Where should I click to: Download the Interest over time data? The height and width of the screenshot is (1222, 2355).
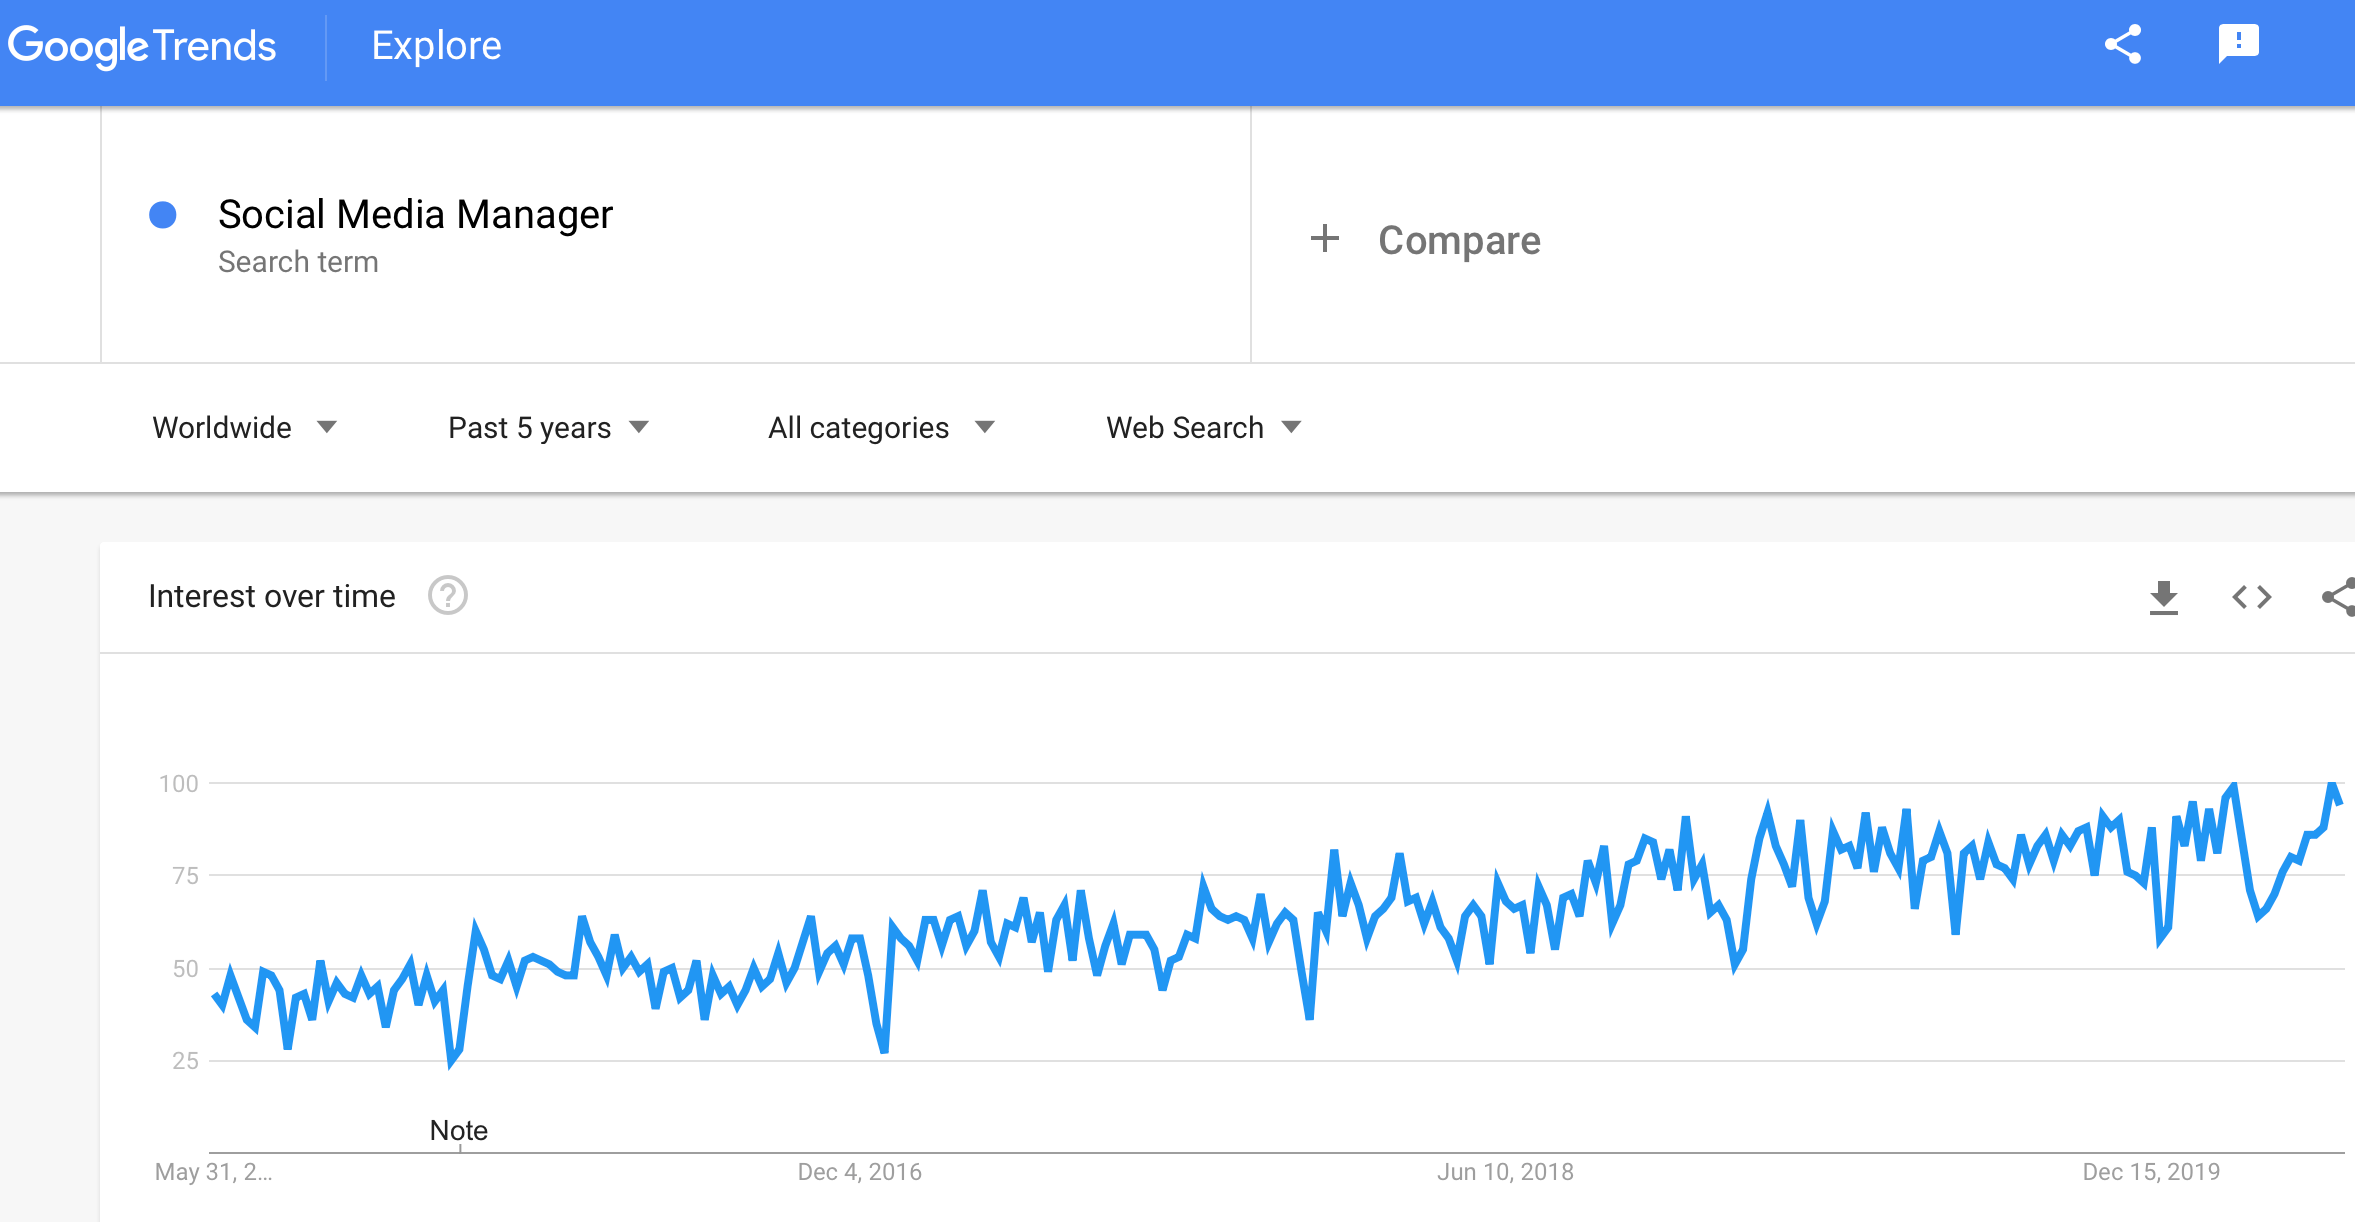pos(2163,597)
